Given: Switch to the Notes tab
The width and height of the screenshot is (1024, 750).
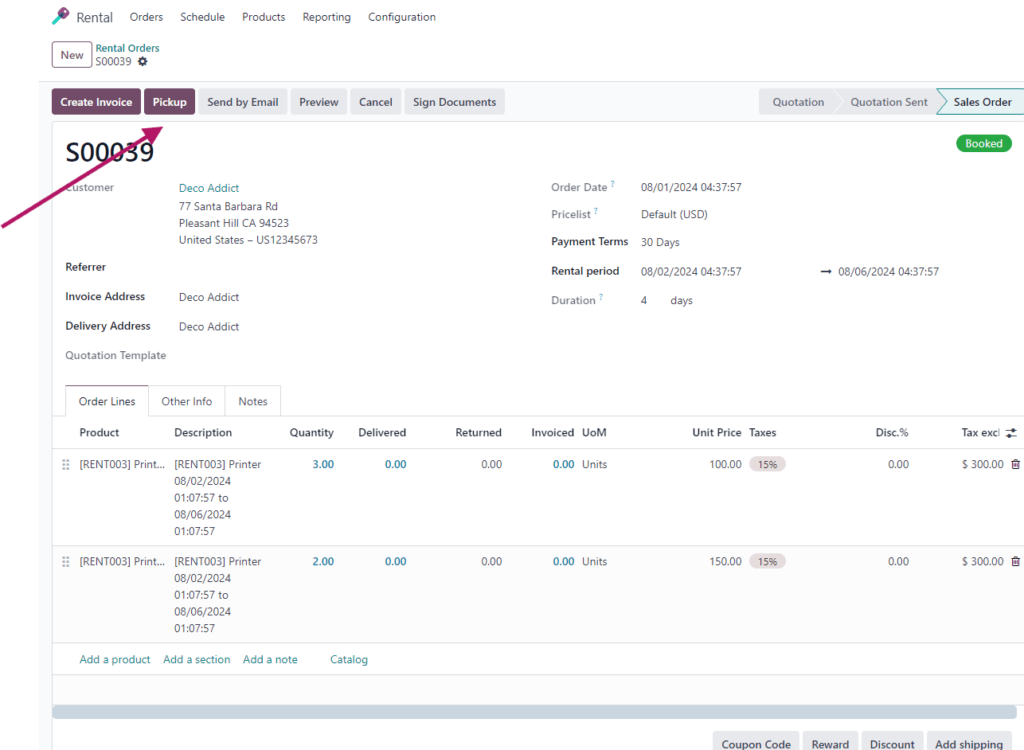Looking at the screenshot, I should tap(252, 401).
